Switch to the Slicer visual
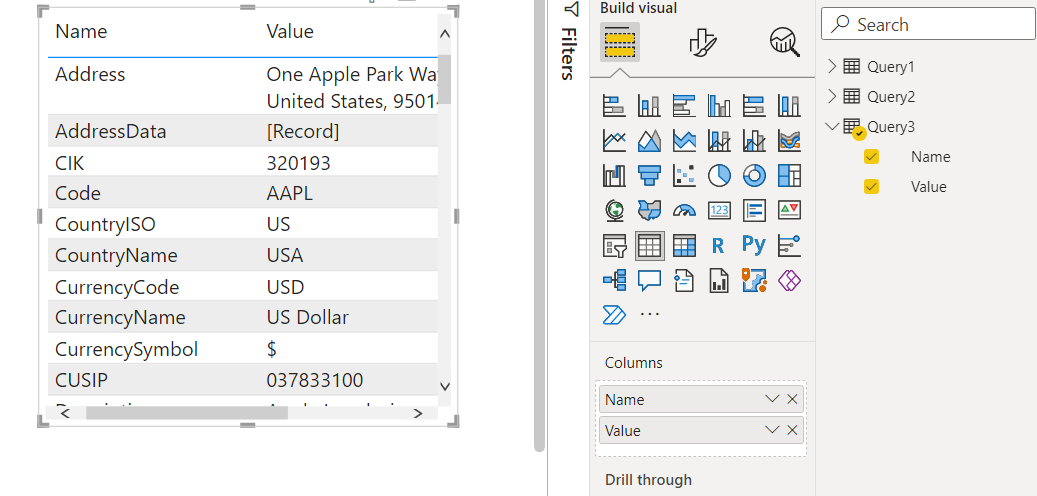The height and width of the screenshot is (496, 1037). pyautogui.click(x=614, y=245)
